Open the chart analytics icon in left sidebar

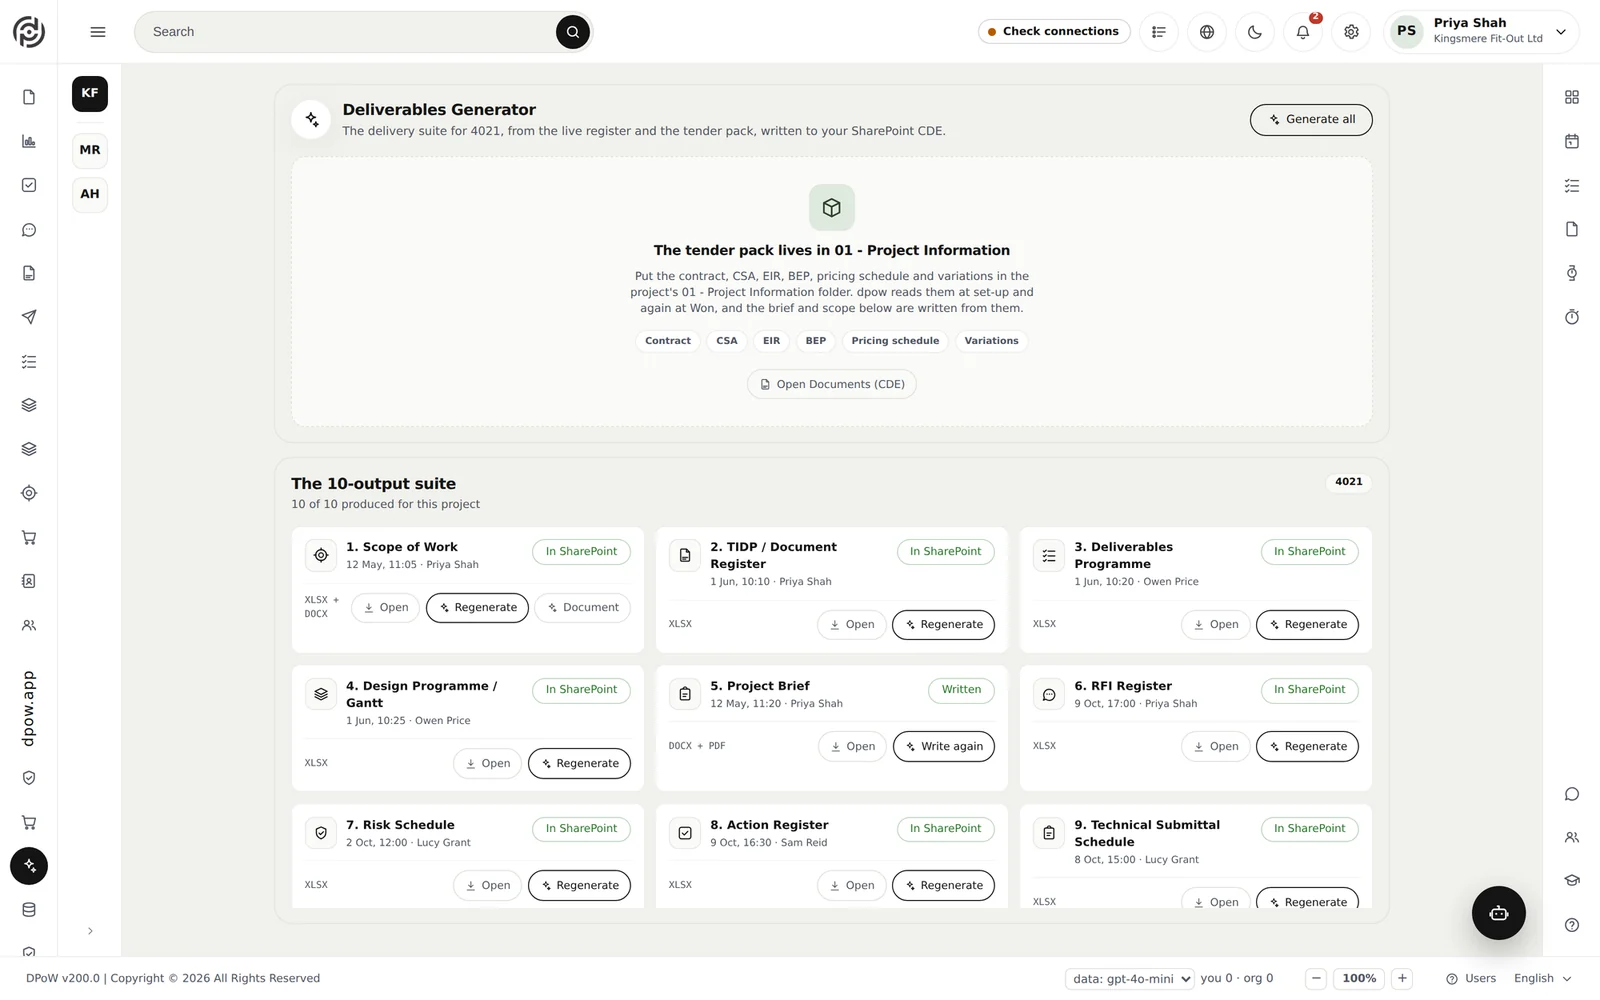pyautogui.click(x=29, y=141)
